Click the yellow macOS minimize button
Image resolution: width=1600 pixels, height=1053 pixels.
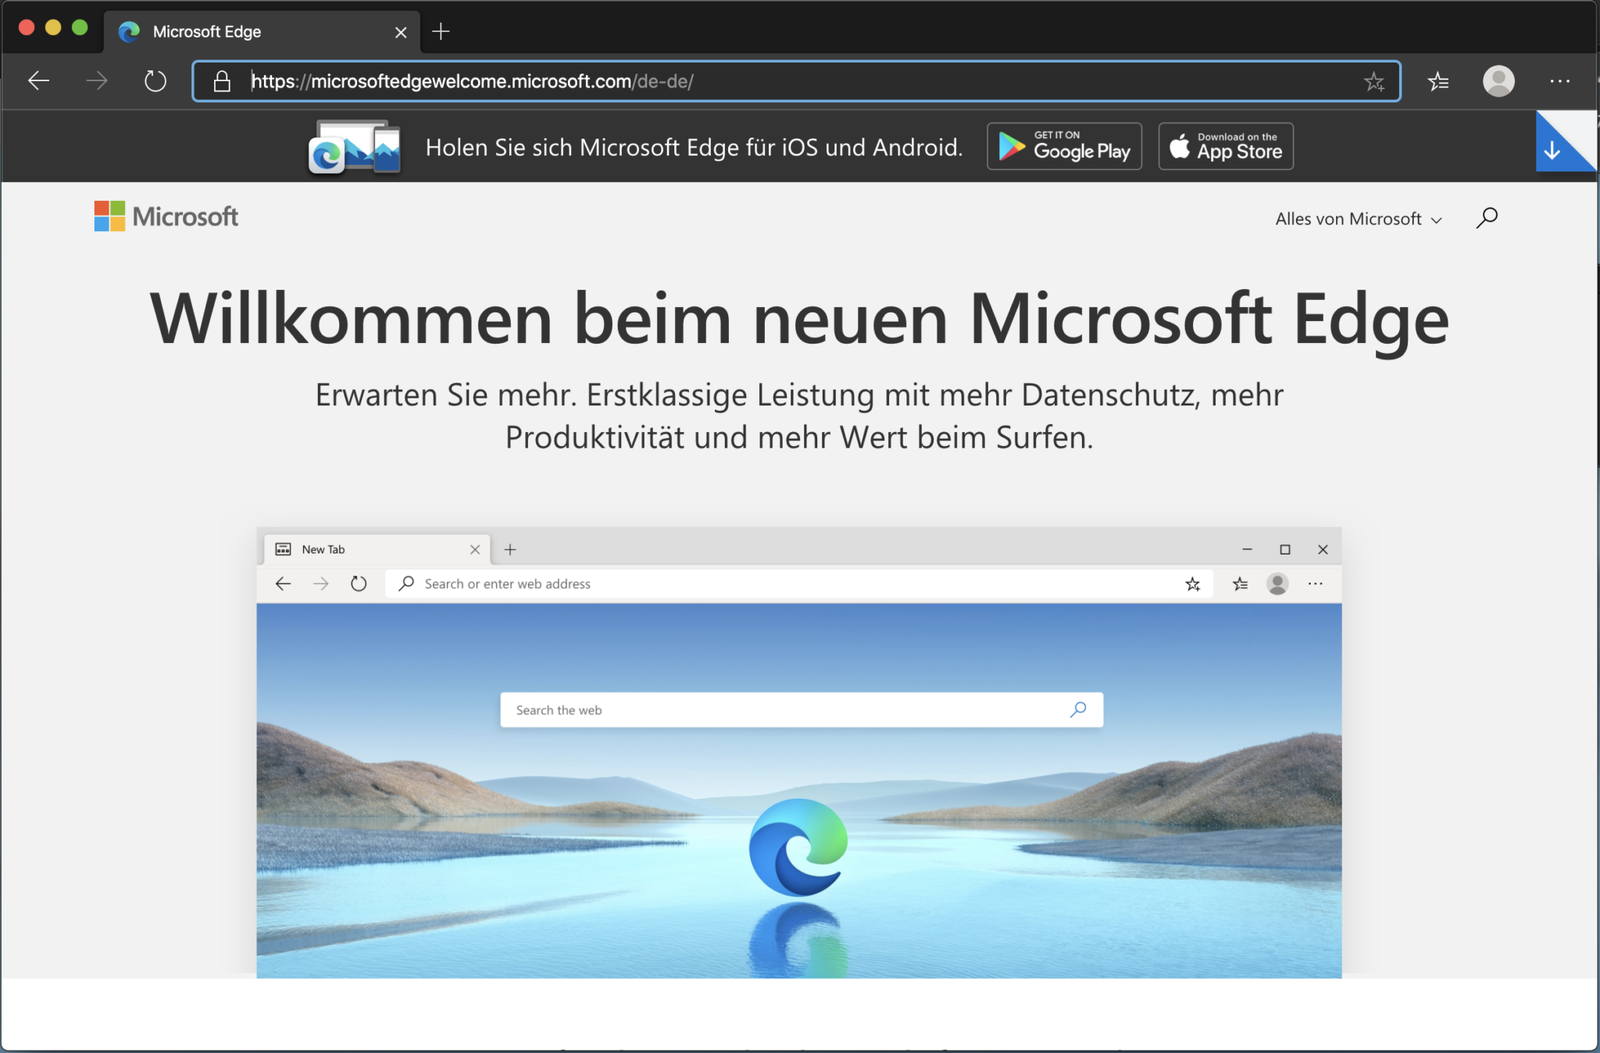click(53, 28)
